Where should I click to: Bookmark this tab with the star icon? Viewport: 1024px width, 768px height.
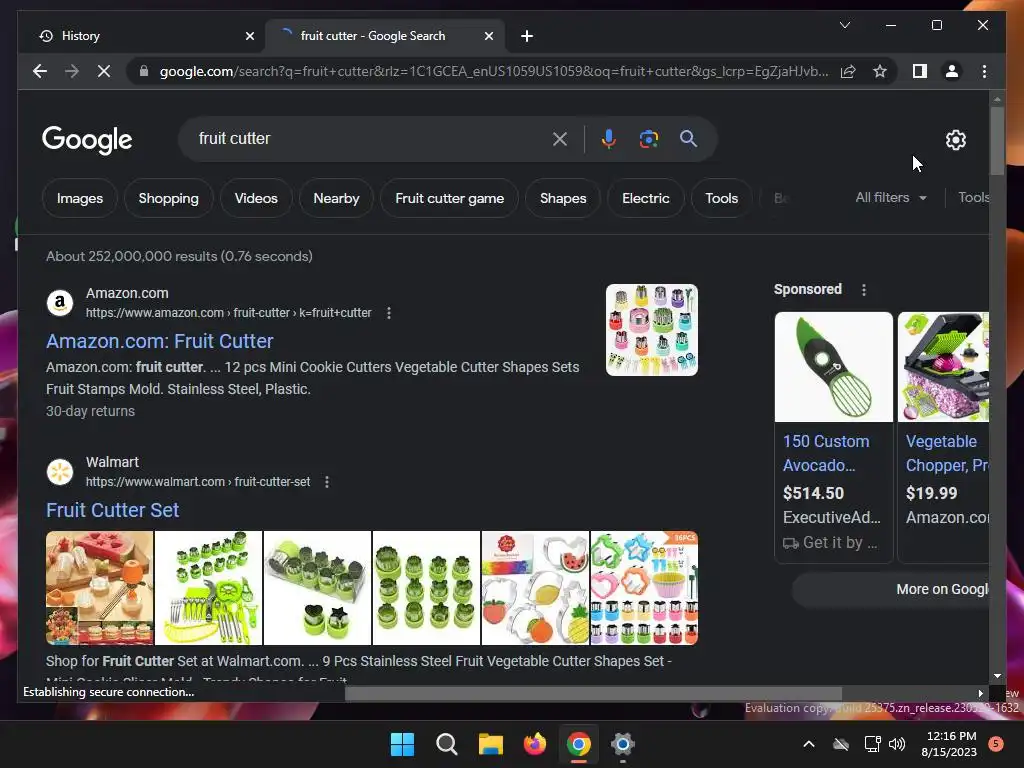point(880,71)
